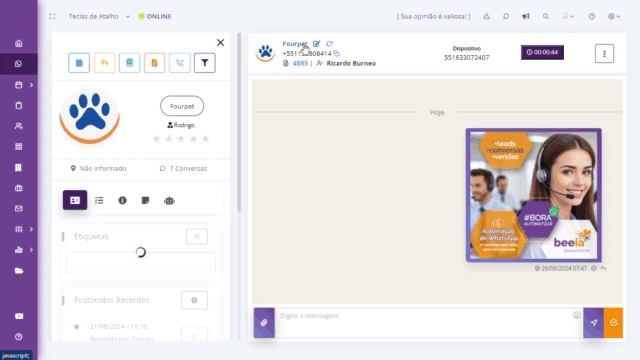Click the Etiquetas user button
640x360 pixels.
tap(197, 236)
